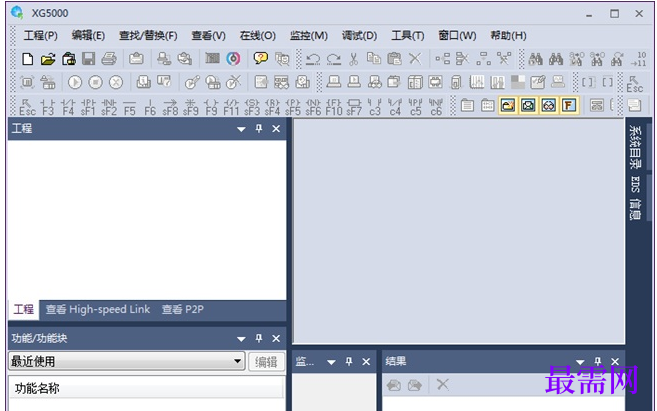
Task: Click the 编辑 button
Action: tap(266, 362)
